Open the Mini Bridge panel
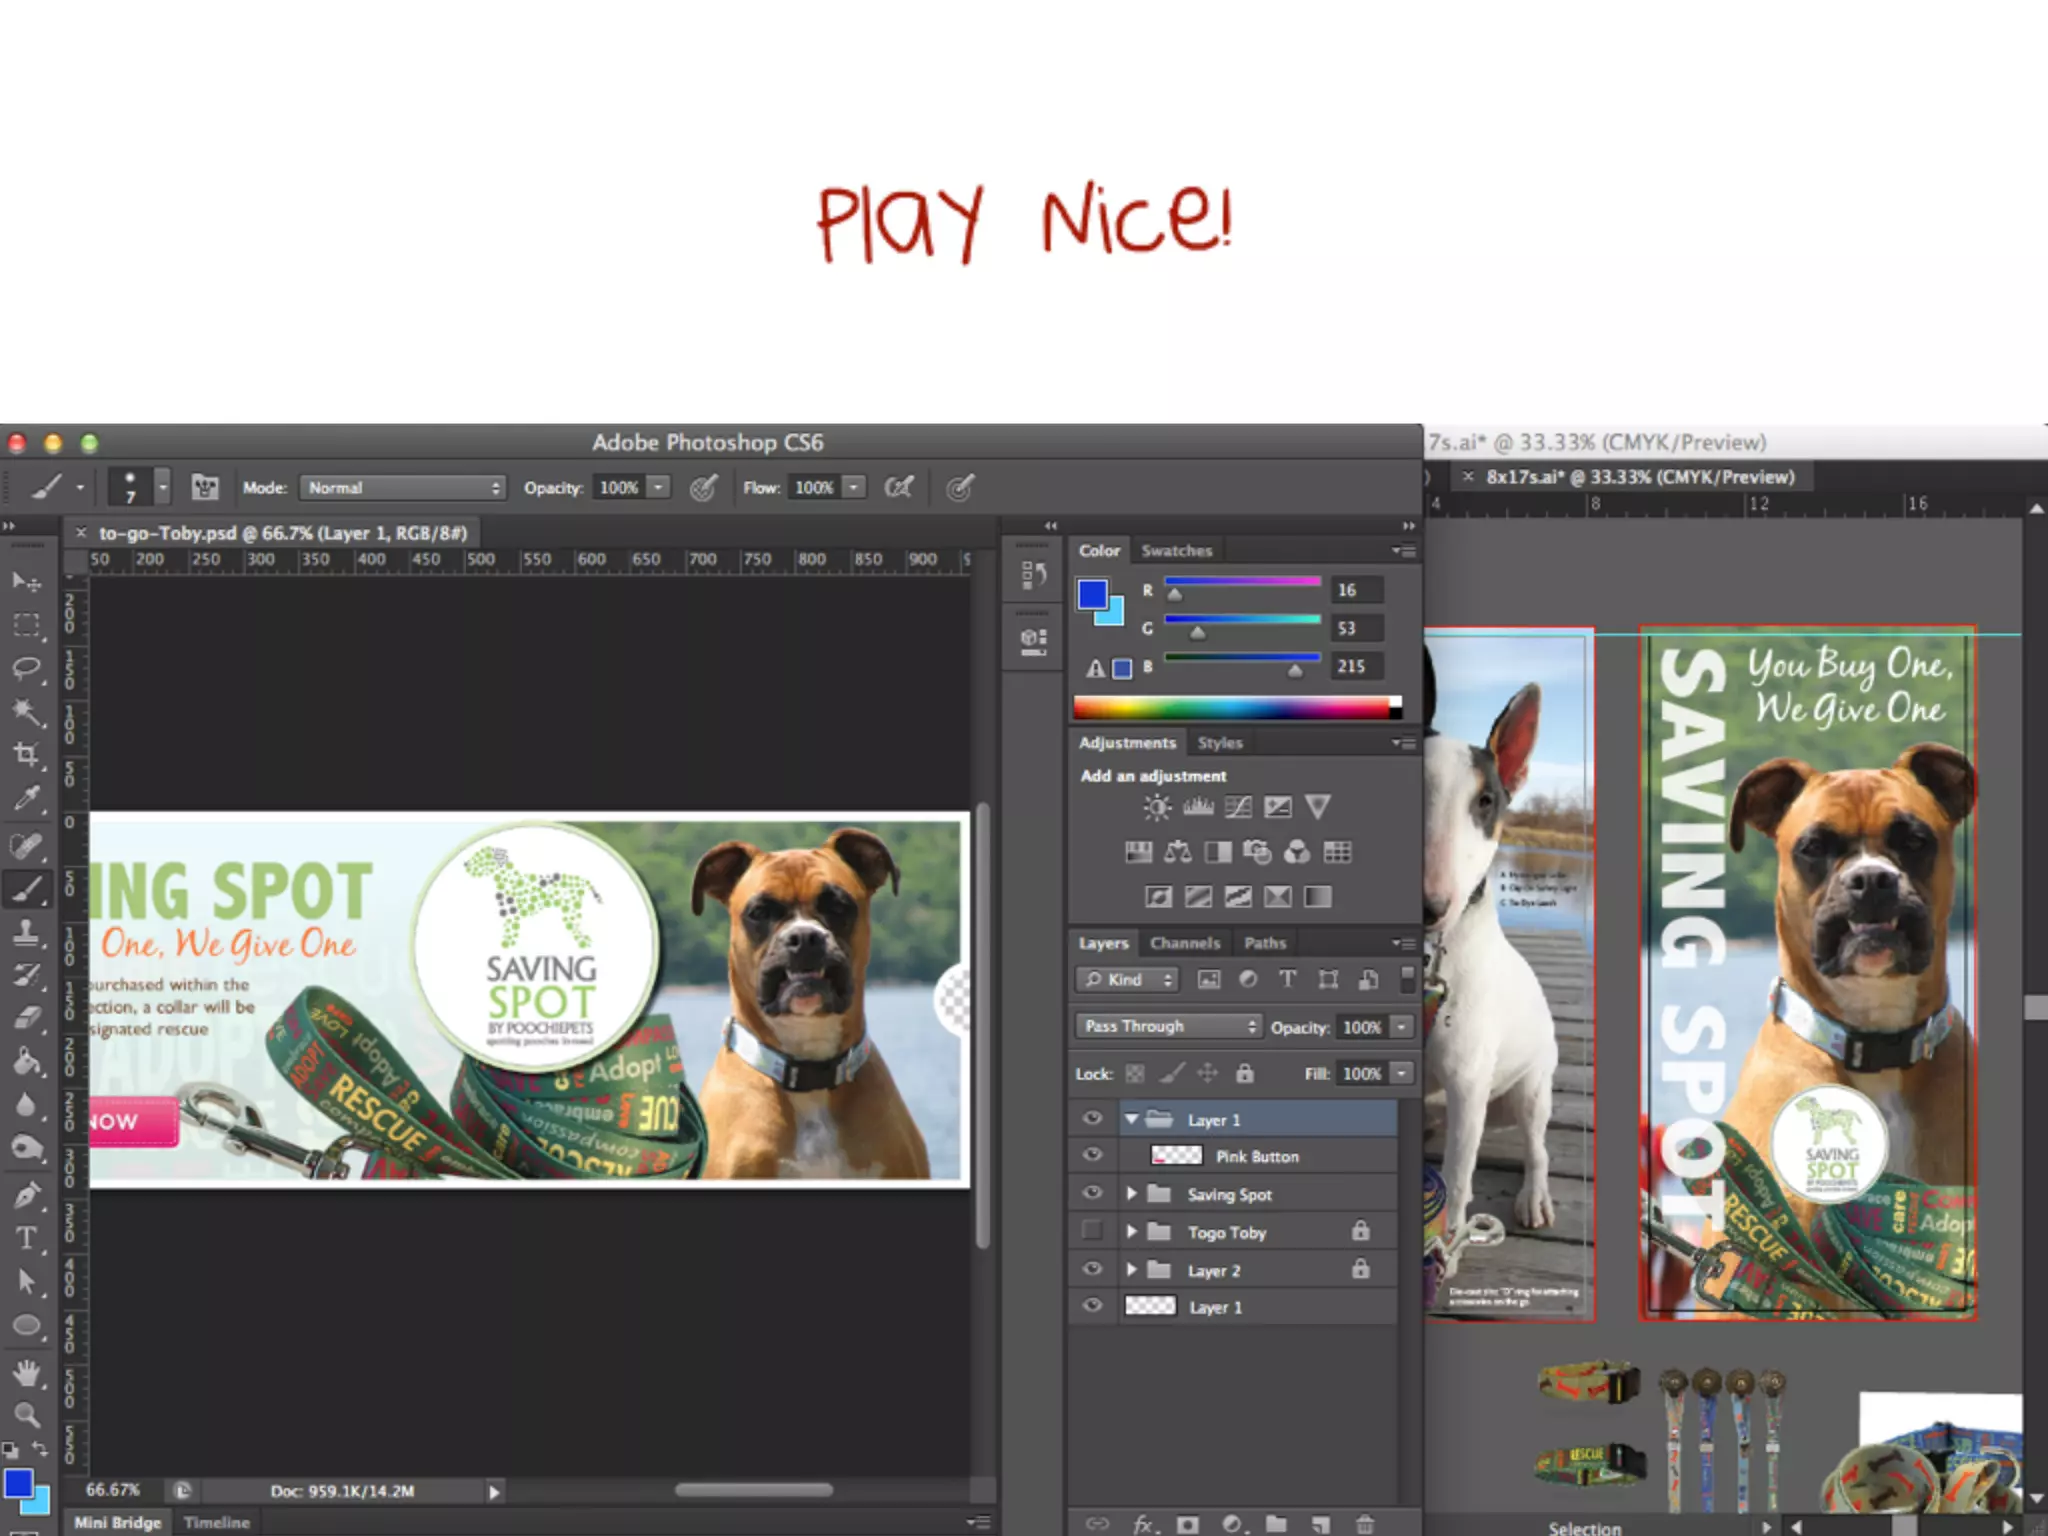 tap(118, 1522)
